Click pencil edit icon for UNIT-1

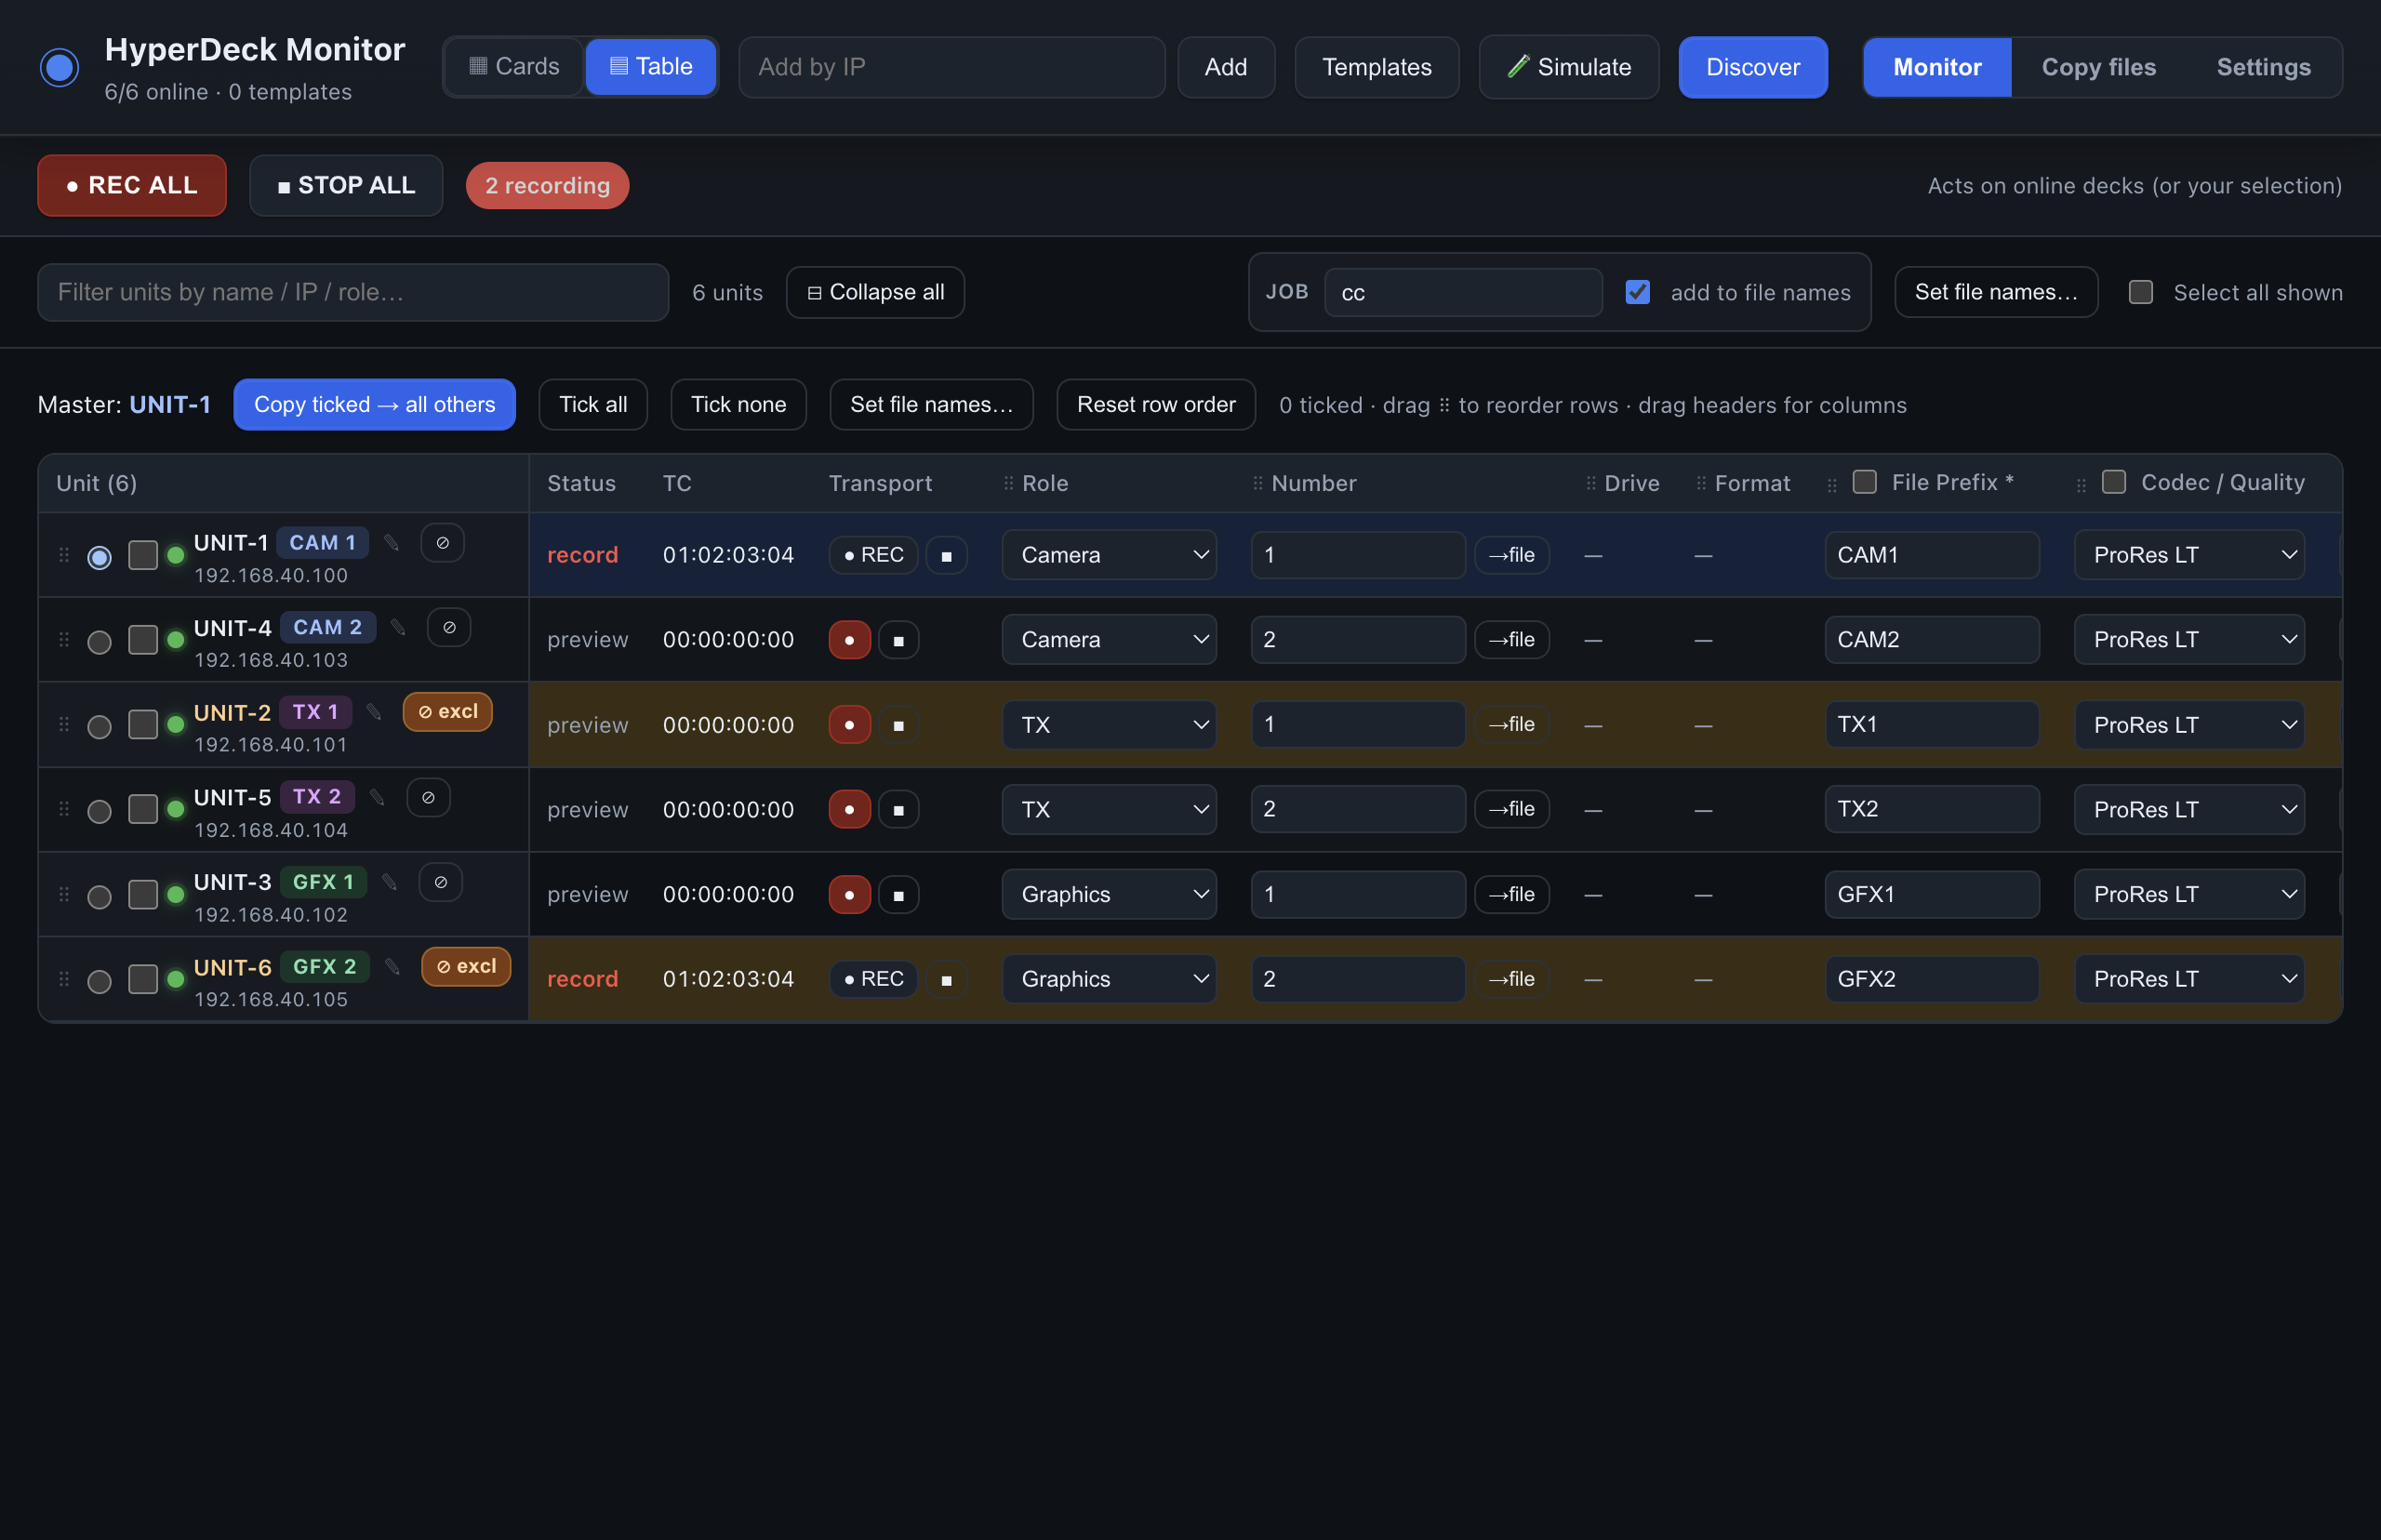point(392,543)
